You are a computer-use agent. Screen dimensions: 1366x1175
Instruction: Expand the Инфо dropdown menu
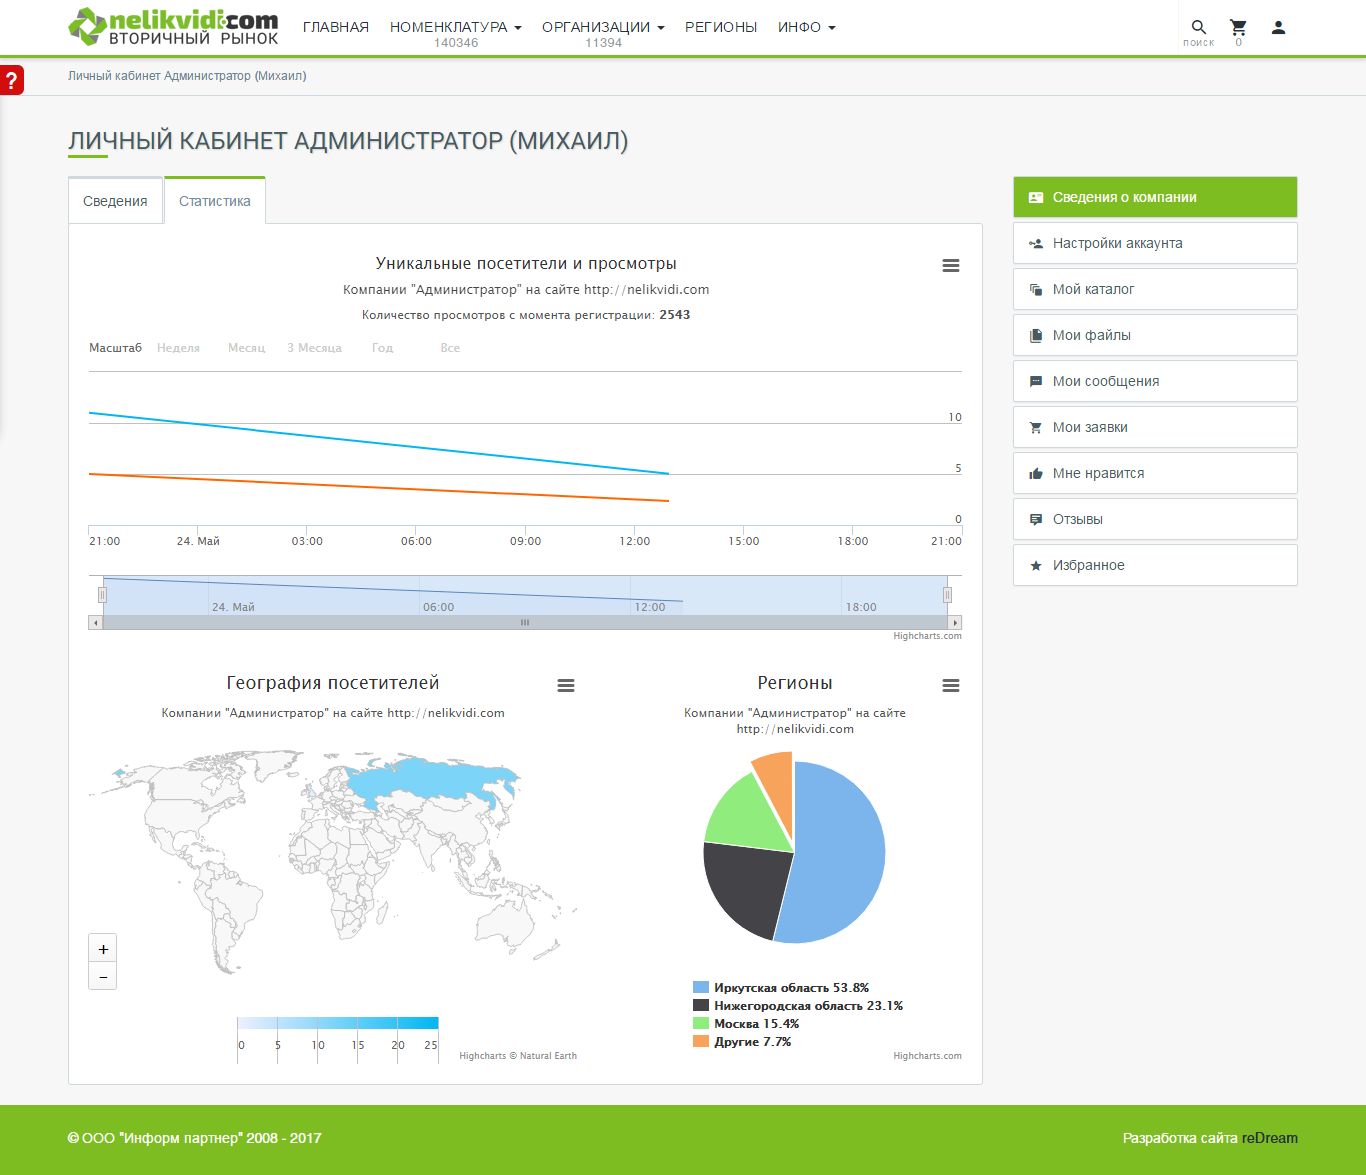click(x=806, y=28)
